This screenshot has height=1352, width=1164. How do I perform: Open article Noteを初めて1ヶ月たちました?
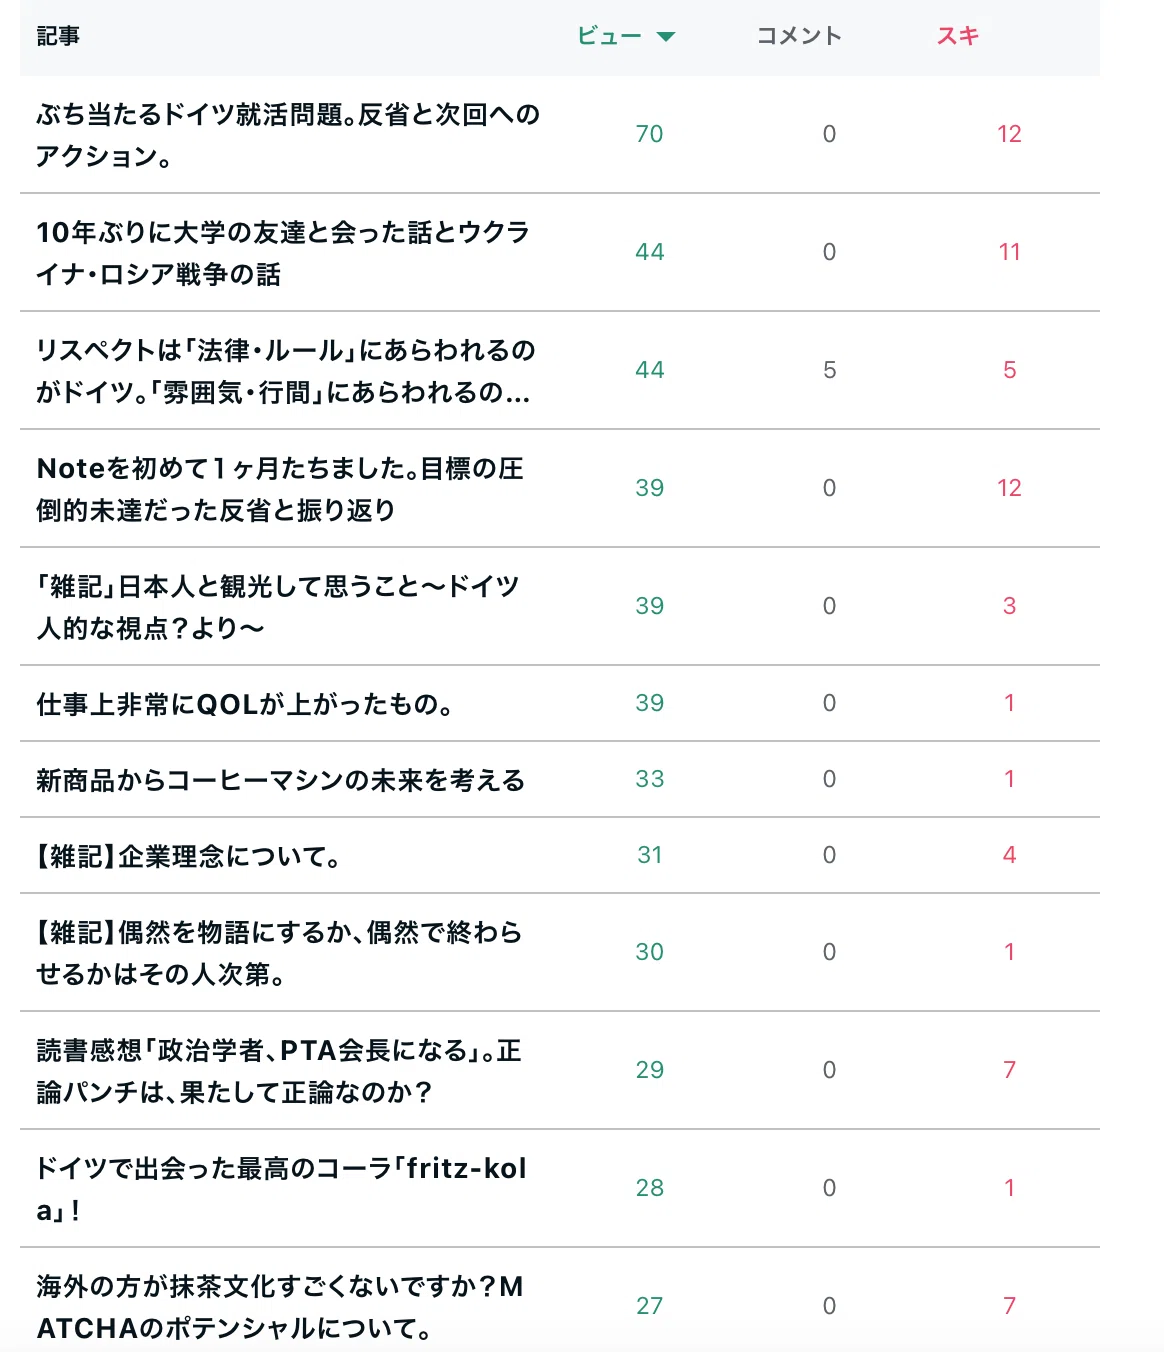pyautogui.click(x=280, y=489)
